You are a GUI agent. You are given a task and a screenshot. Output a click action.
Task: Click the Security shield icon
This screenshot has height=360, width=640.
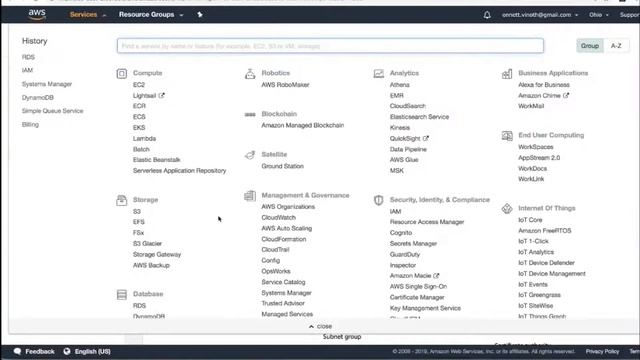tap(378, 200)
